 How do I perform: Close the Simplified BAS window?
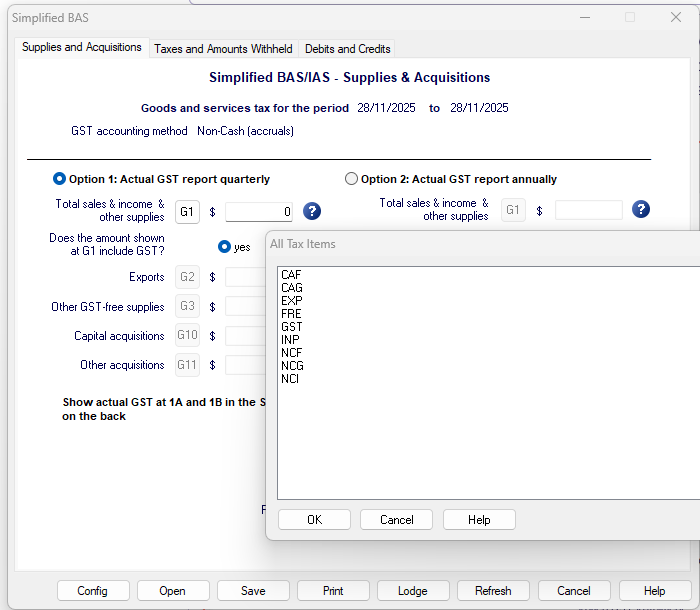coord(675,17)
